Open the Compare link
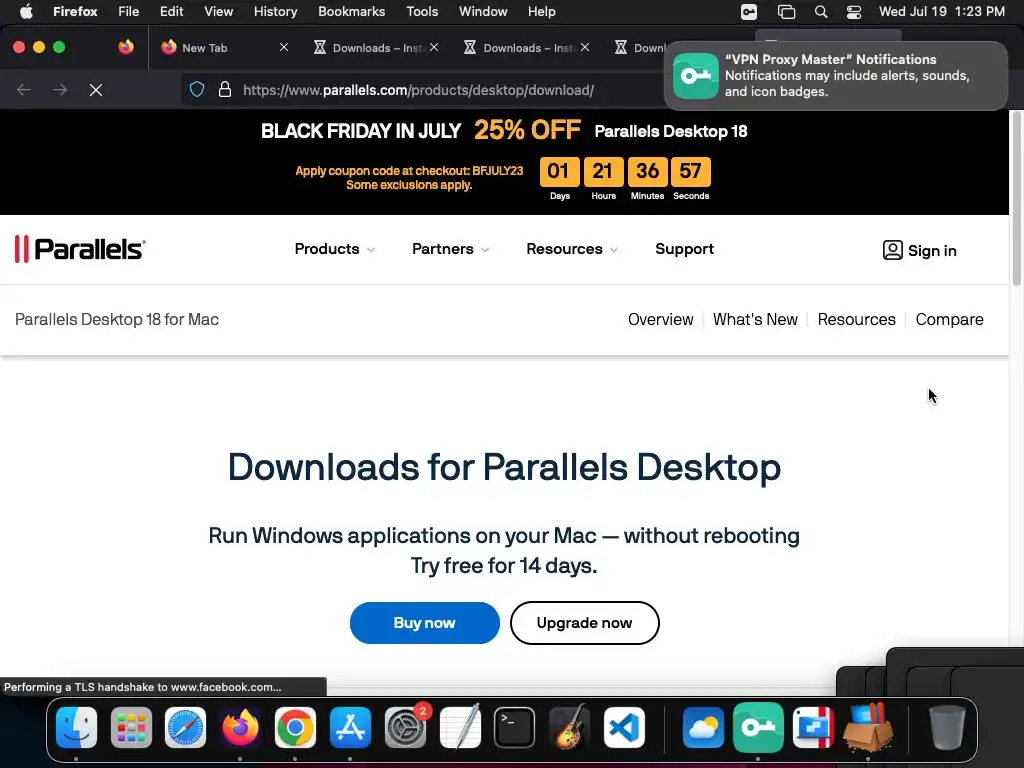 949,319
